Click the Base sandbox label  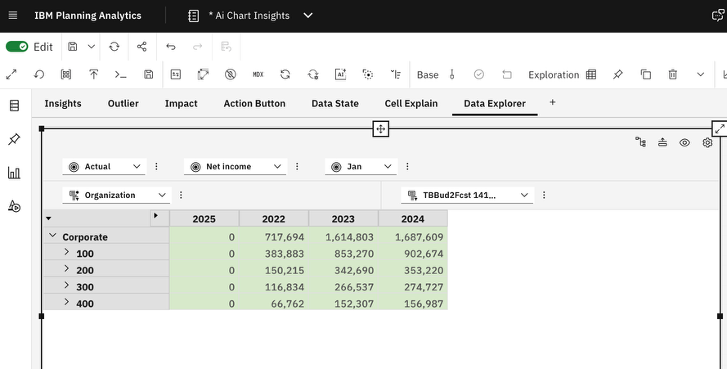coord(428,75)
